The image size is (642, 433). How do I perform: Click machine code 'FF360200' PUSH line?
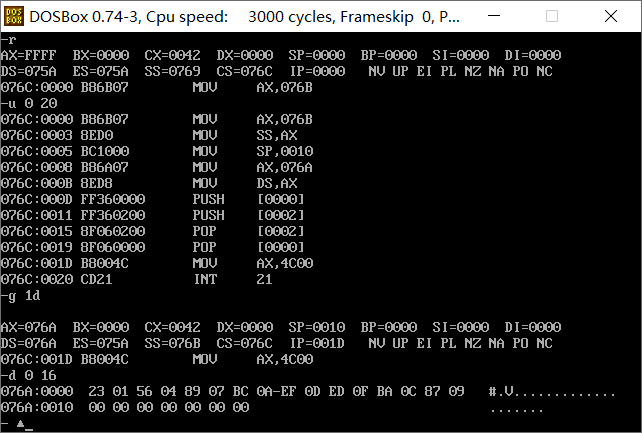pyautogui.click(x=113, y=215)
